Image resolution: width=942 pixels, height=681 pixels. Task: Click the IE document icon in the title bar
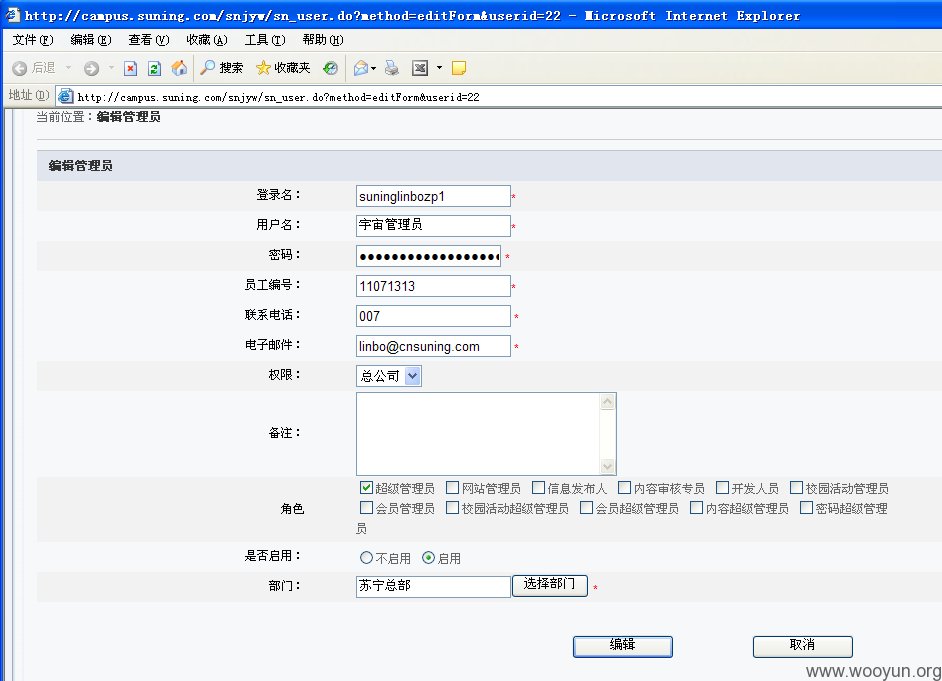13,15
